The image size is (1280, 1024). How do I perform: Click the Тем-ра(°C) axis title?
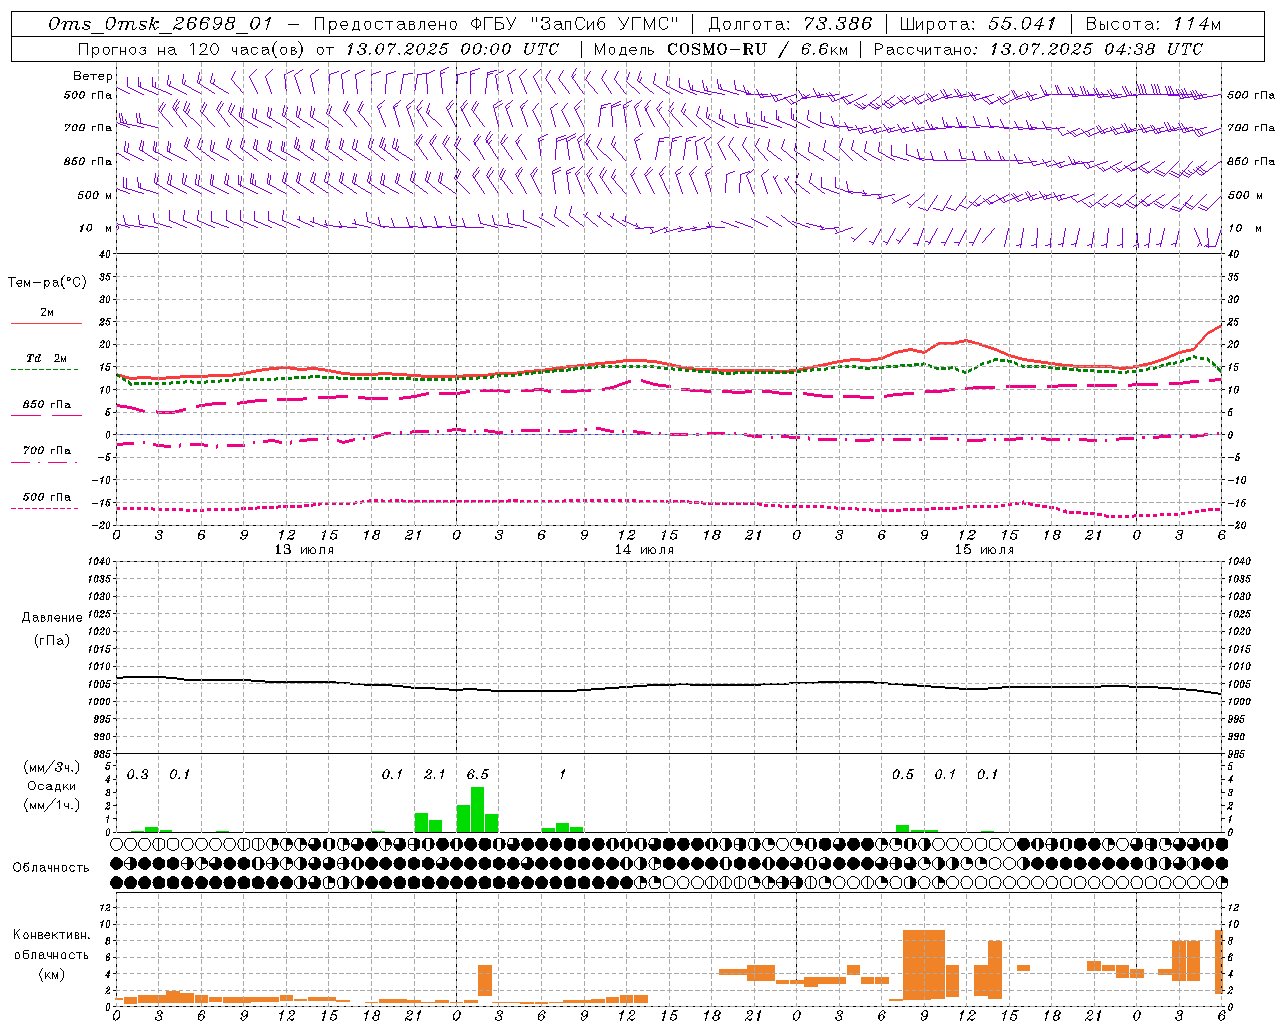tap(47, 283)
